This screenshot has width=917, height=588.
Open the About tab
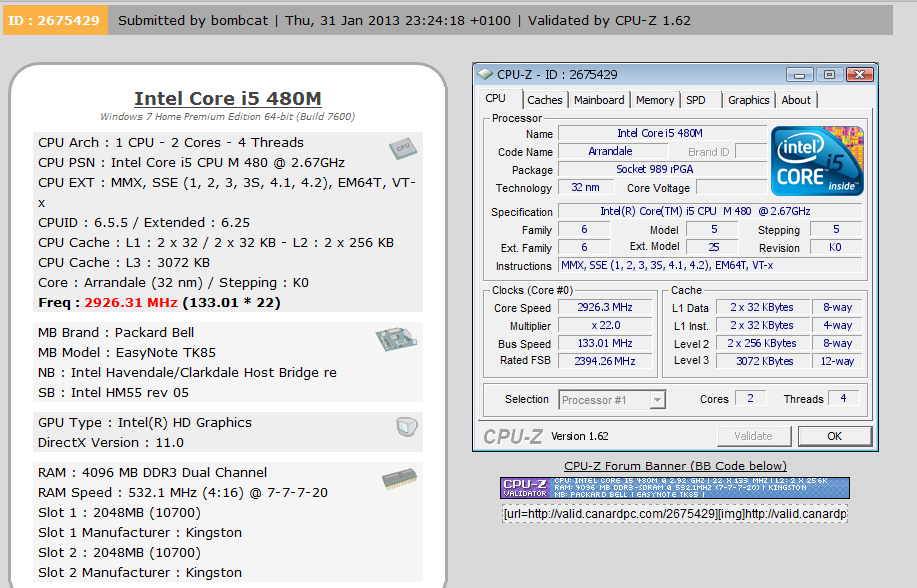point(796,100)
